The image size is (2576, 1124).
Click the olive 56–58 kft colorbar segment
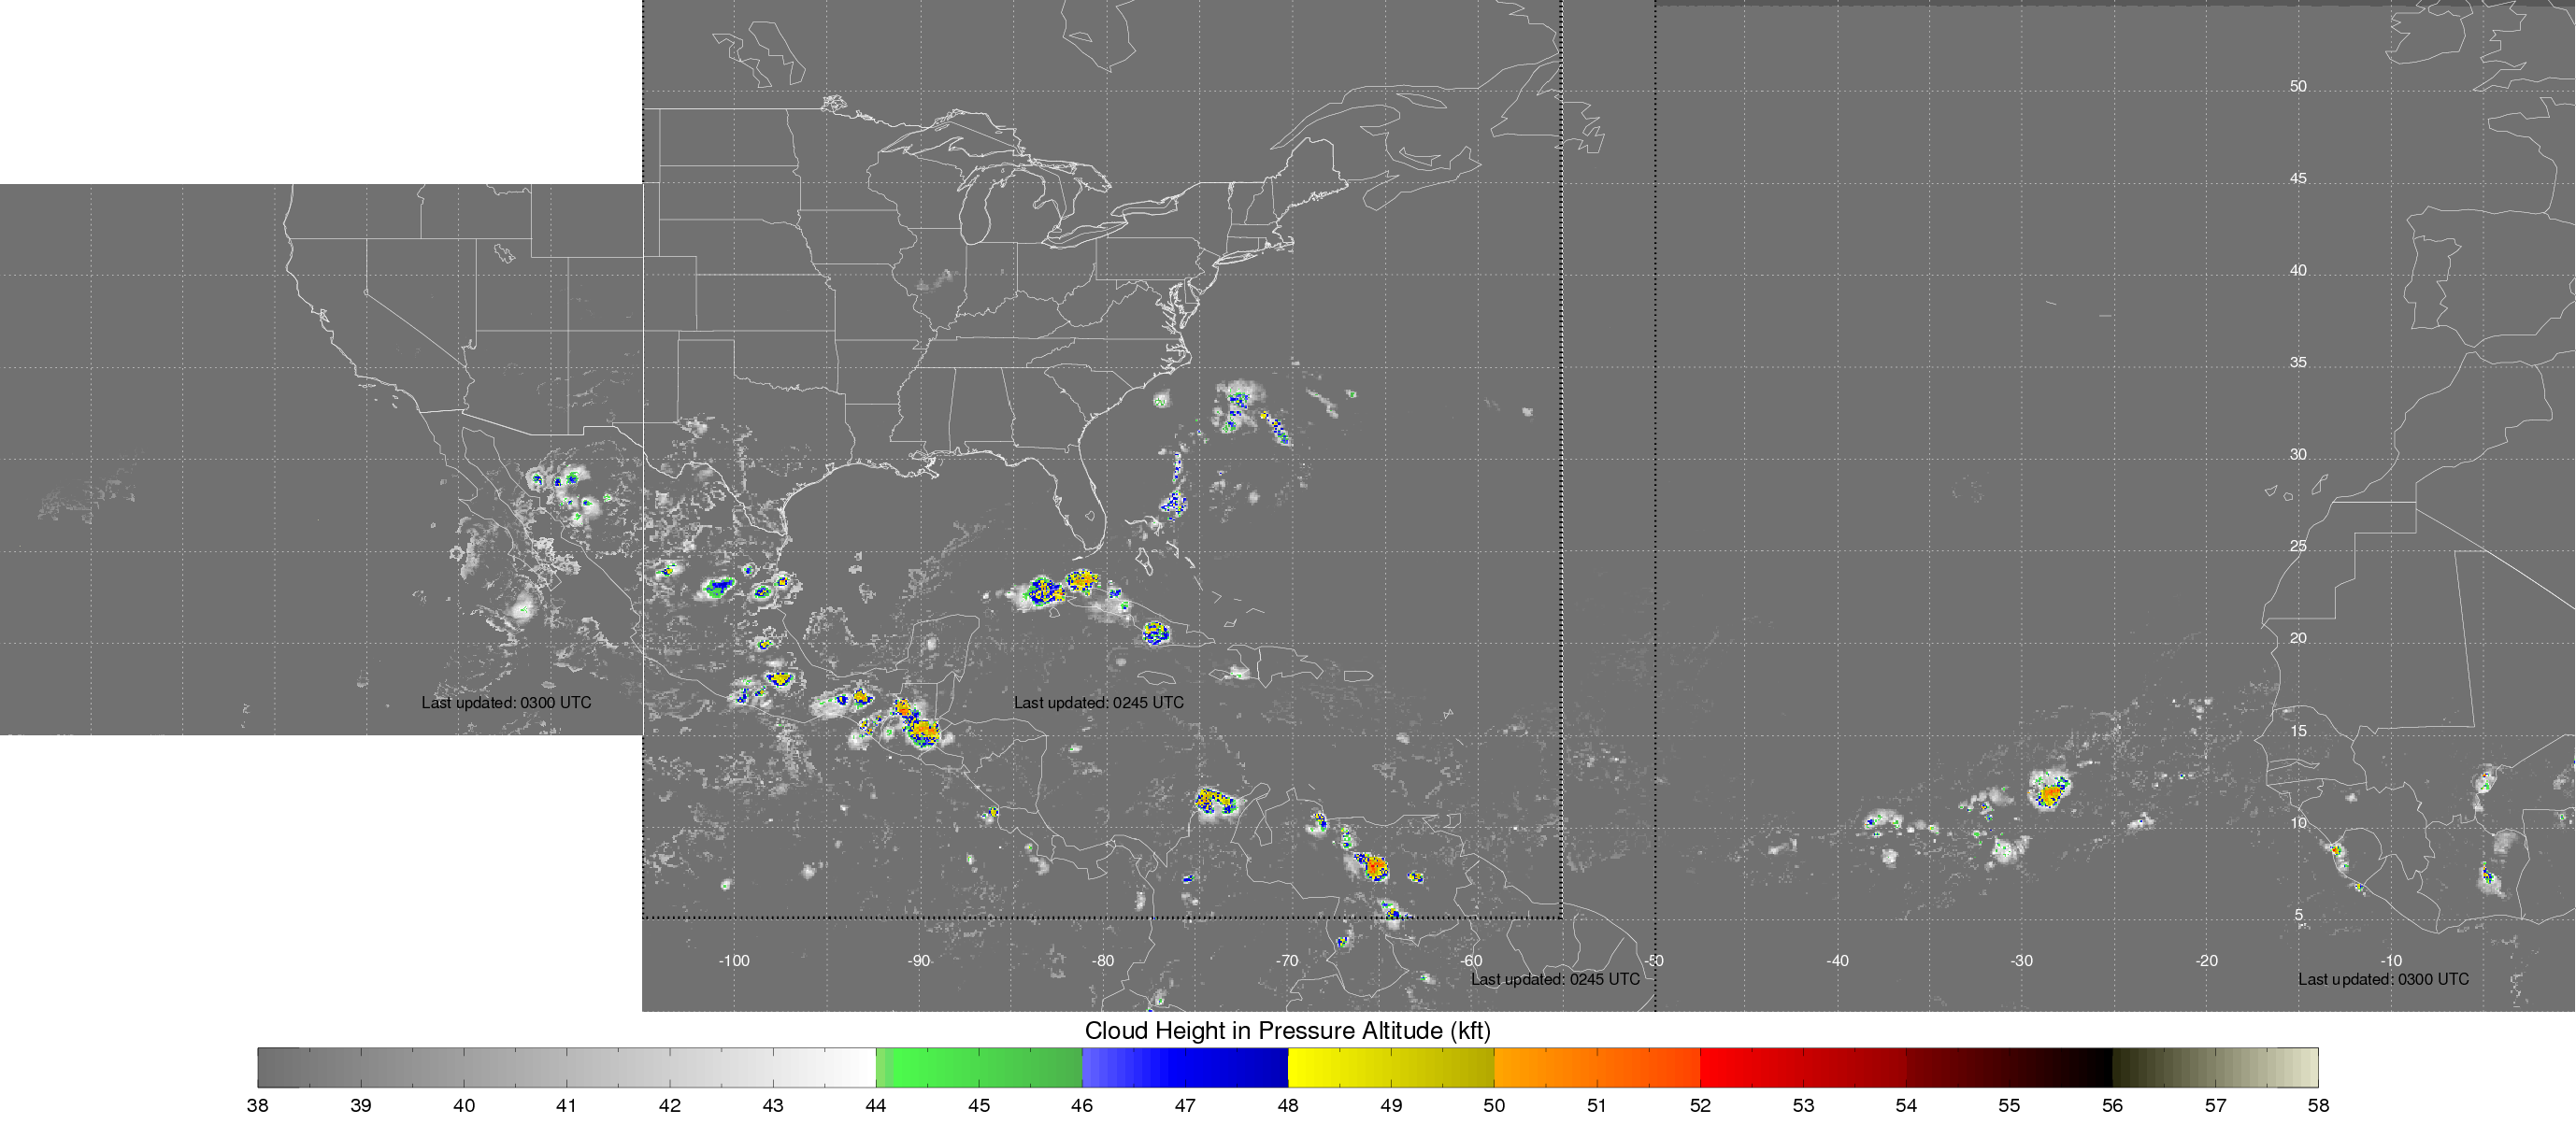(2214, 1067)
